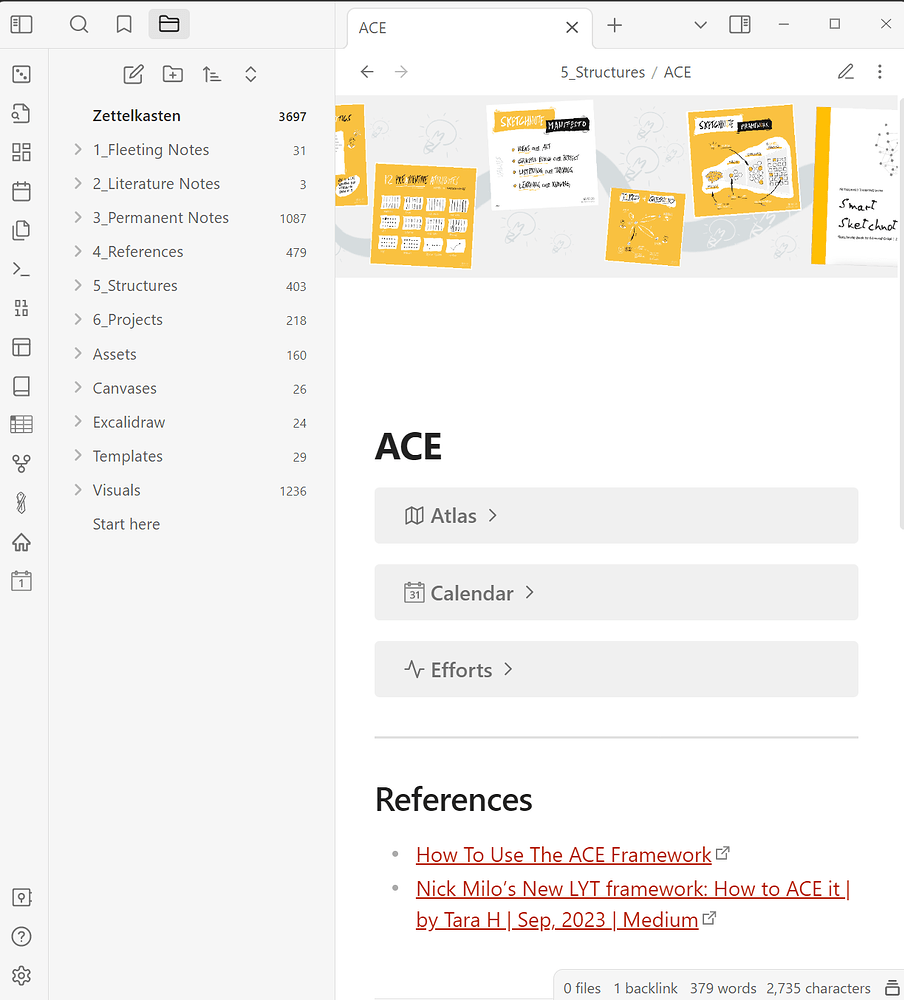
Task: Click the vault switcher icon above help
Action: coord(21,898)
